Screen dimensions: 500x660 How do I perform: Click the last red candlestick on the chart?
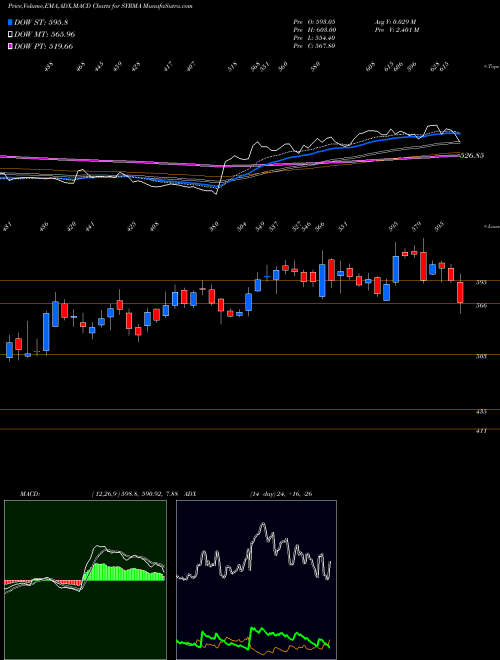(460, 292)
